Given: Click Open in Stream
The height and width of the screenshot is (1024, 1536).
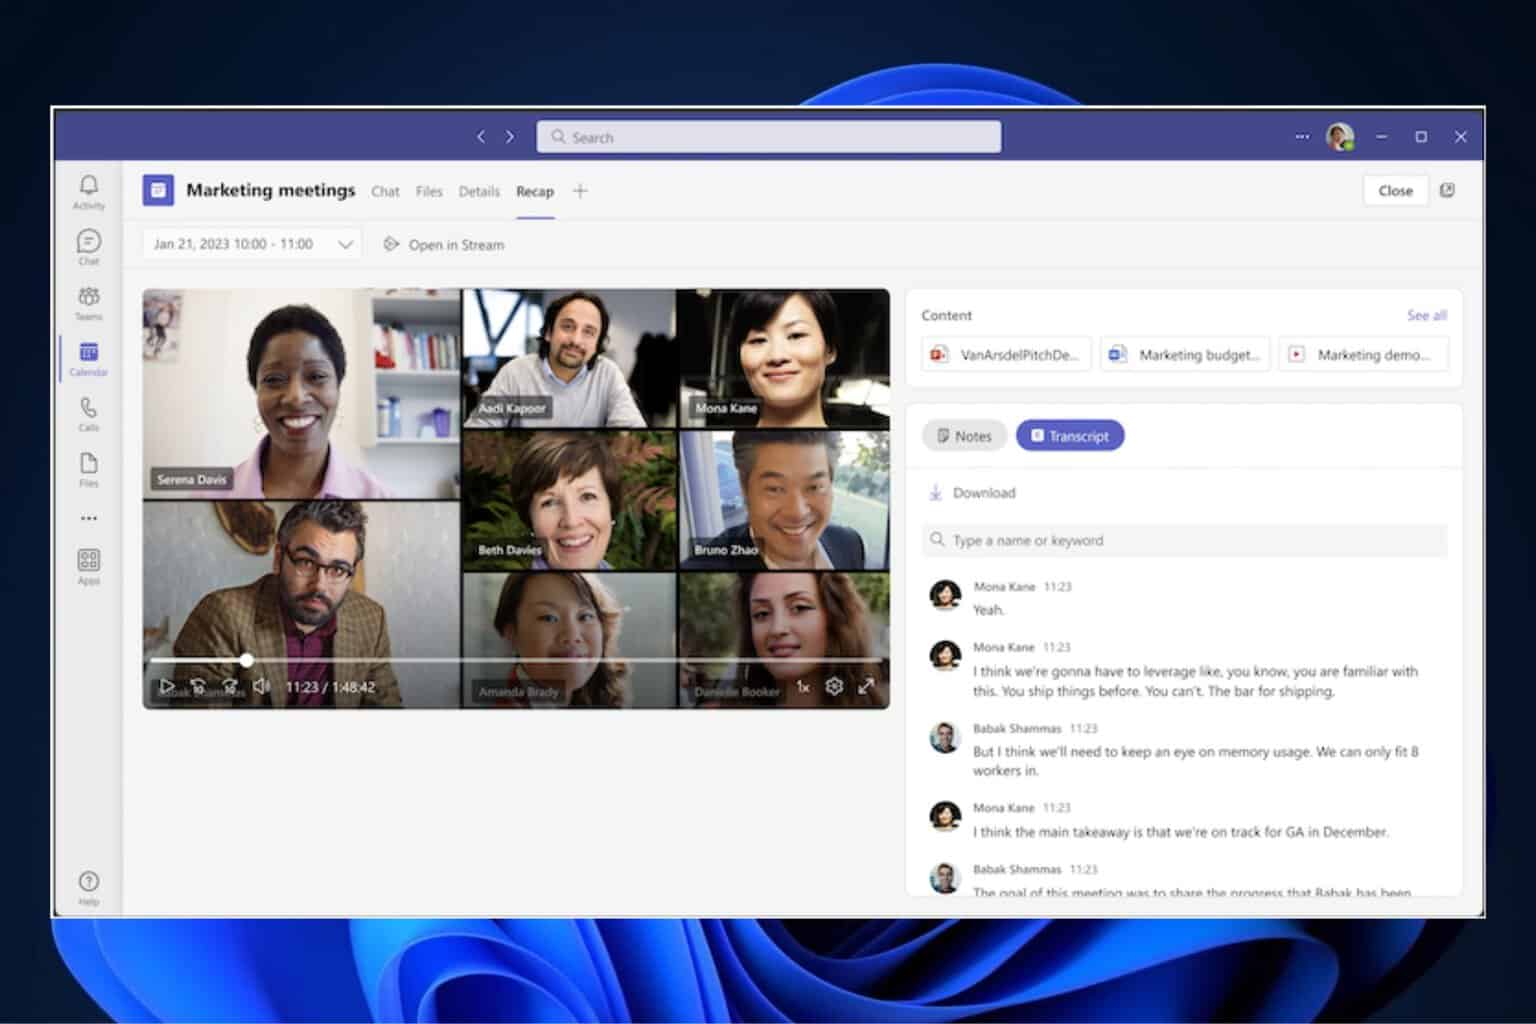Looking at the screenshot, I should tap(444, 244).
